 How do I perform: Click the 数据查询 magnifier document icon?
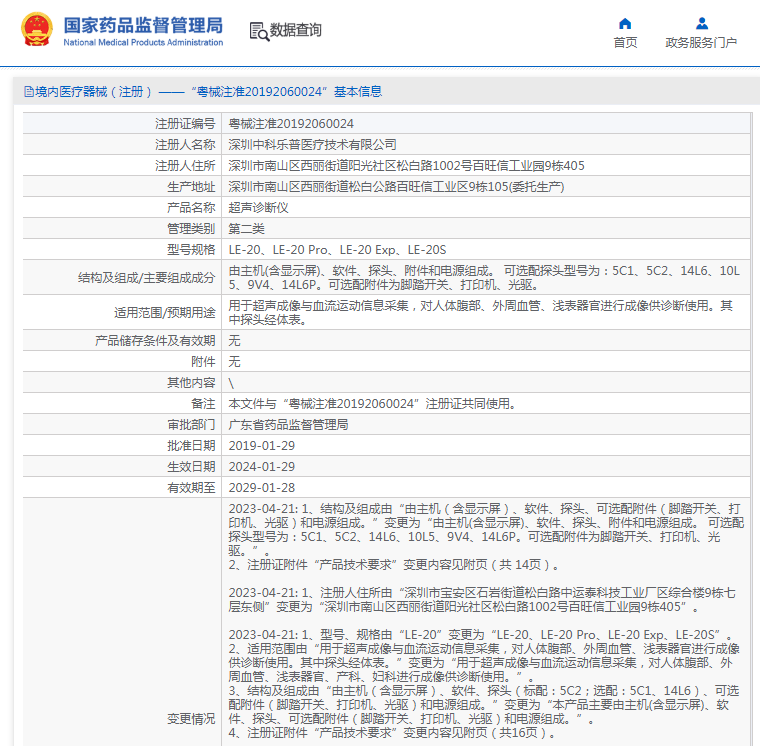pos(258,31)
